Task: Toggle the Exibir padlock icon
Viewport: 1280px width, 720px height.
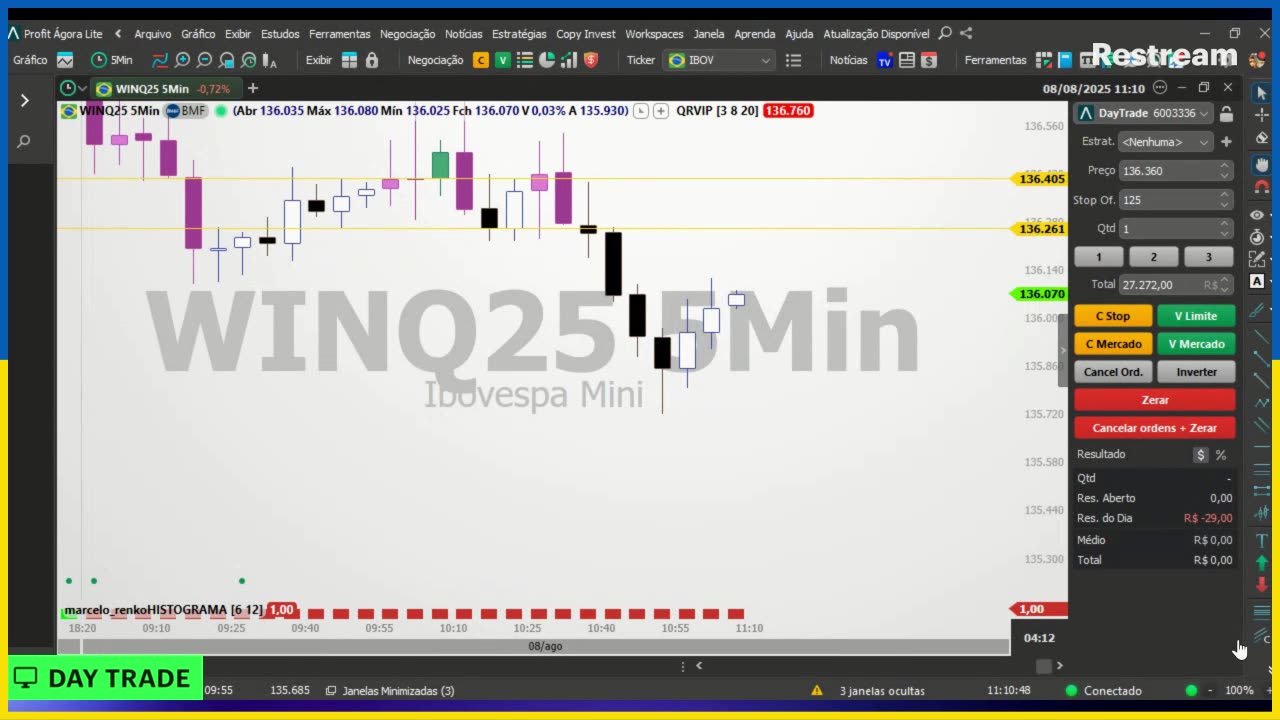Action: [372, 60]
